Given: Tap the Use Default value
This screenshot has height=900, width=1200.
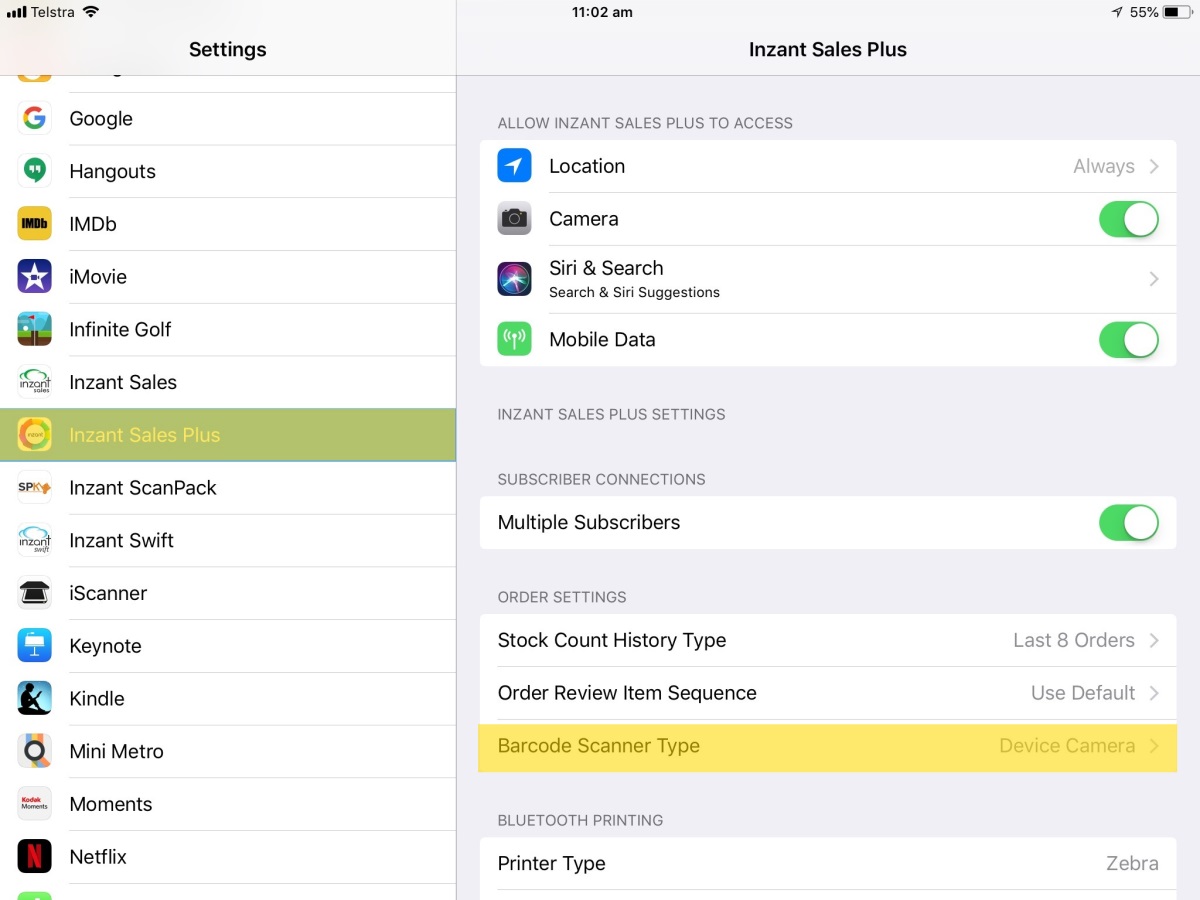Looking at the screenshot, I should [1083, 693].
